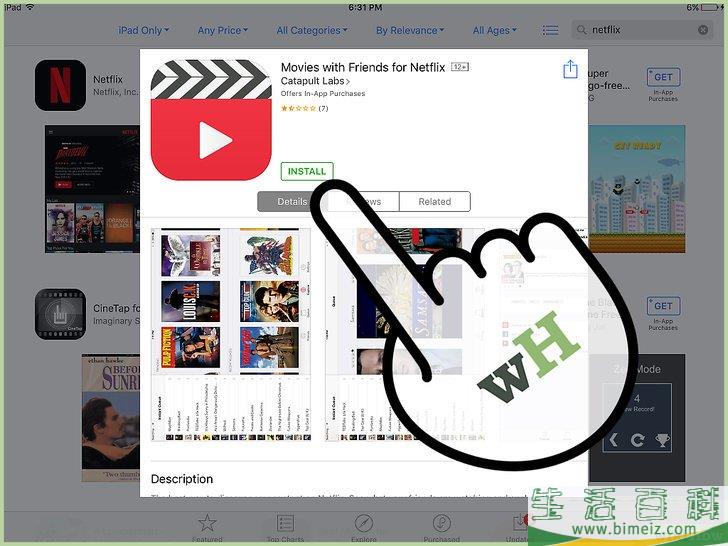
Task: Tap GET for the top right app
Action: (x=663, y=77)
